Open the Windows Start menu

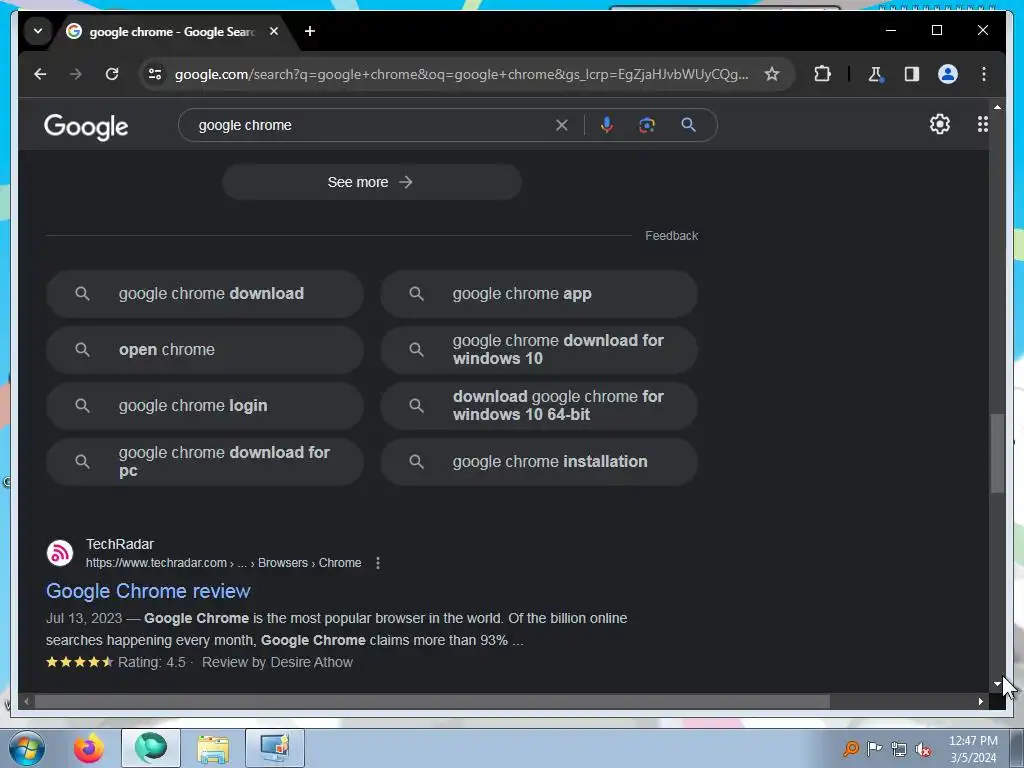(x=27, y=748)
